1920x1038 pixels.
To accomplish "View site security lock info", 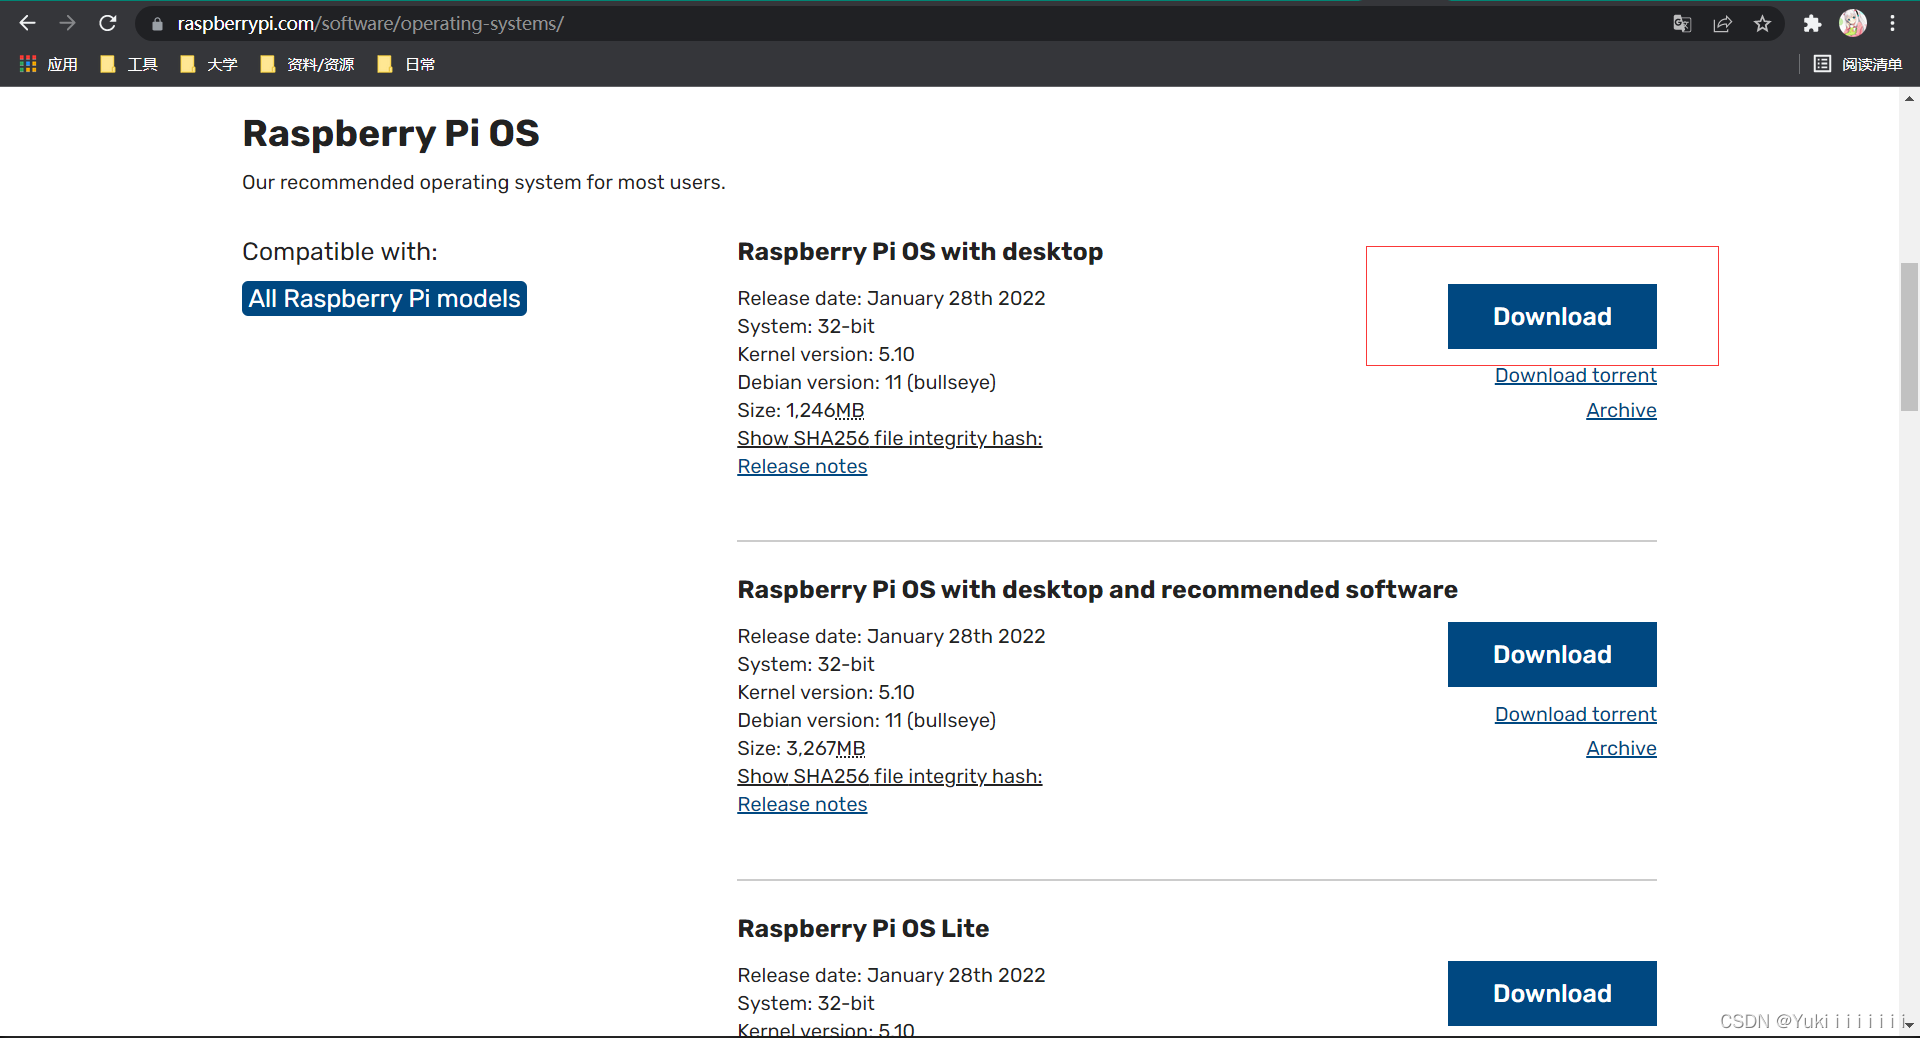I will [157, 24].
